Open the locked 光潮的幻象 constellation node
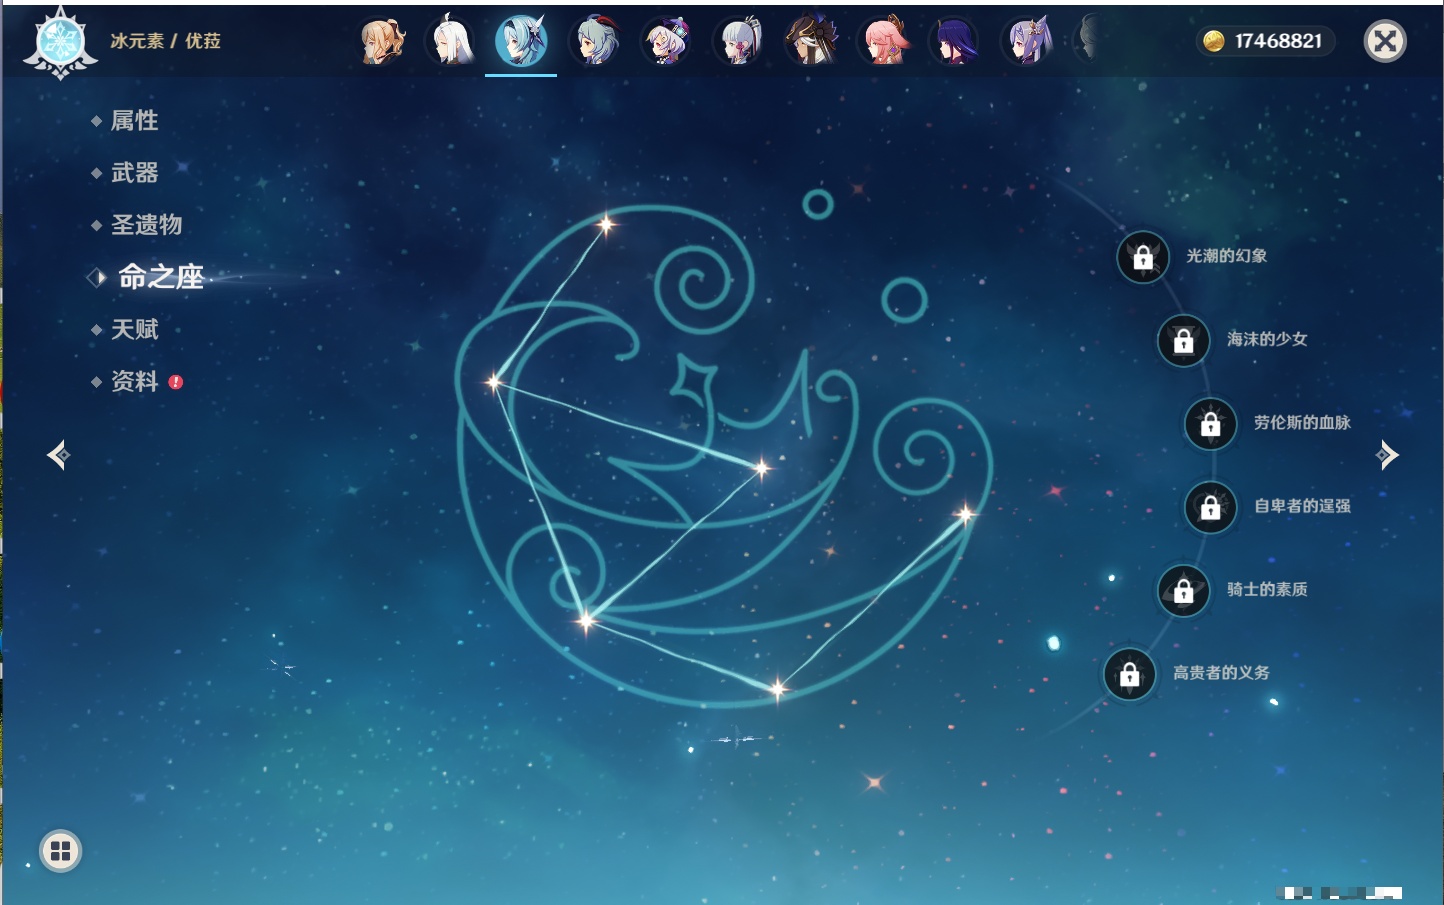The width and height of the screenshot is (1444, 905). pyautogui.click(x=1143, y=257)
